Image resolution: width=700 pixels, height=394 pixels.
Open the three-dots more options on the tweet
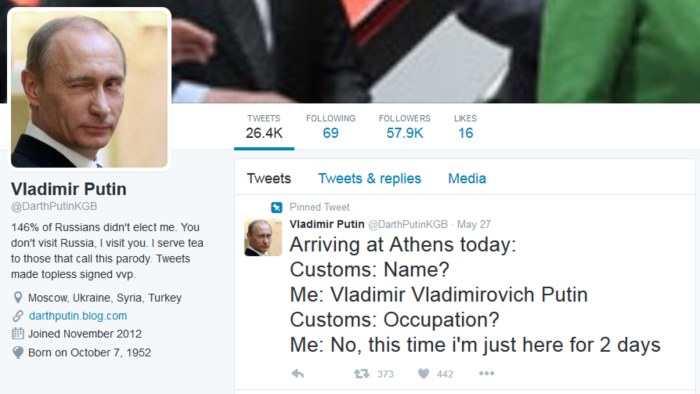click(x=487, y=373)
